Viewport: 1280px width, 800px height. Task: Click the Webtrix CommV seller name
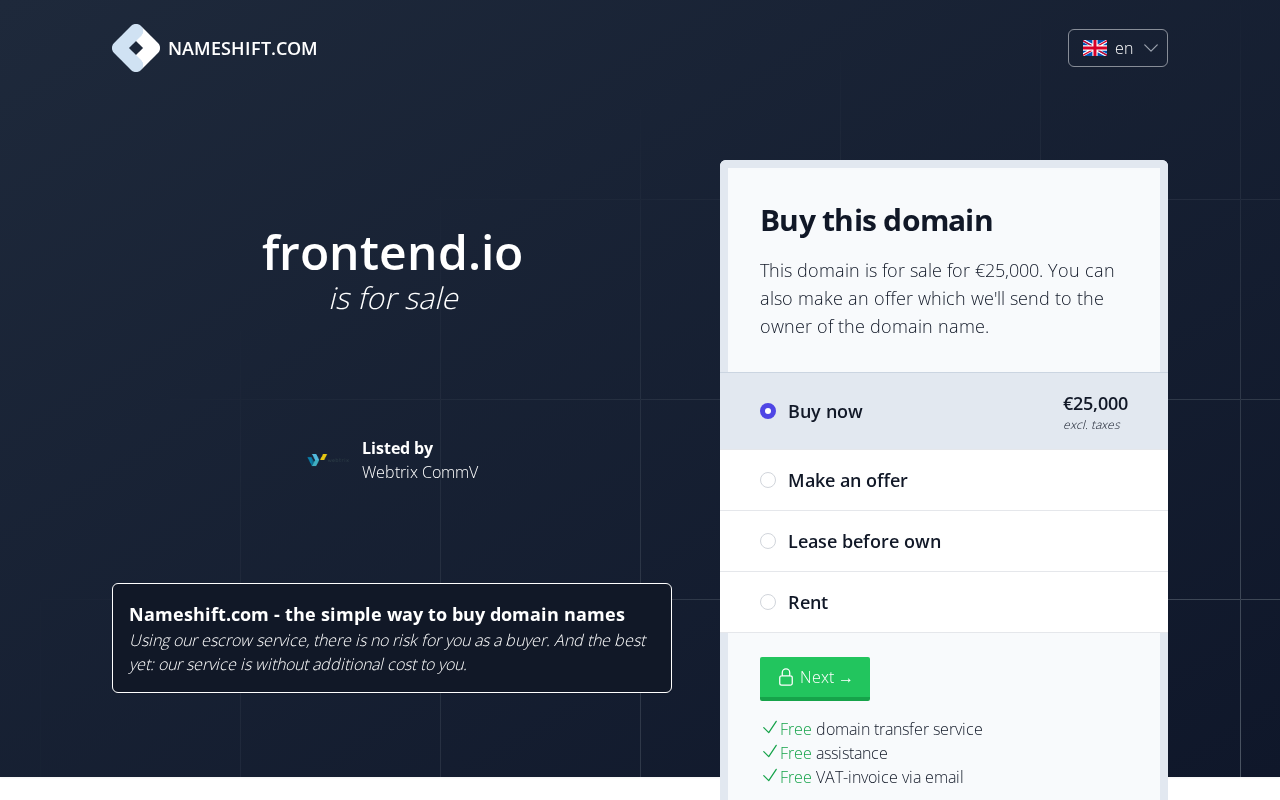point(420,472)
